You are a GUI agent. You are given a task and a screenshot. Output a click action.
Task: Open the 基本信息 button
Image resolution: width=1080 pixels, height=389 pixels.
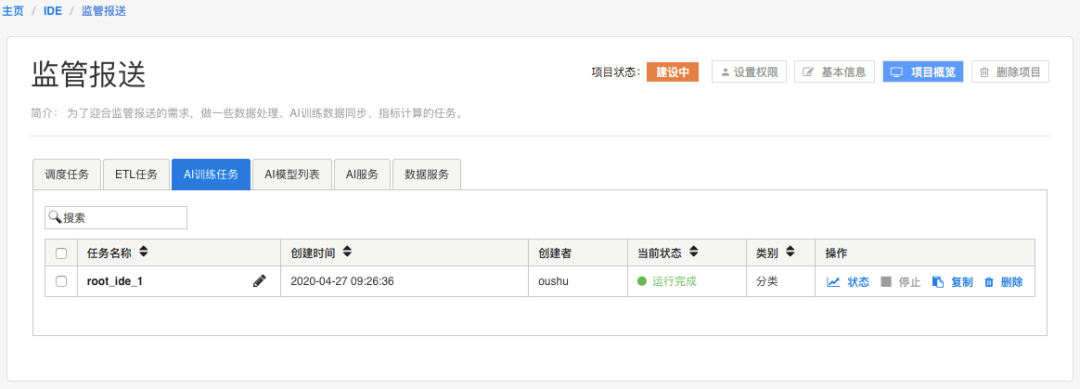835,72
